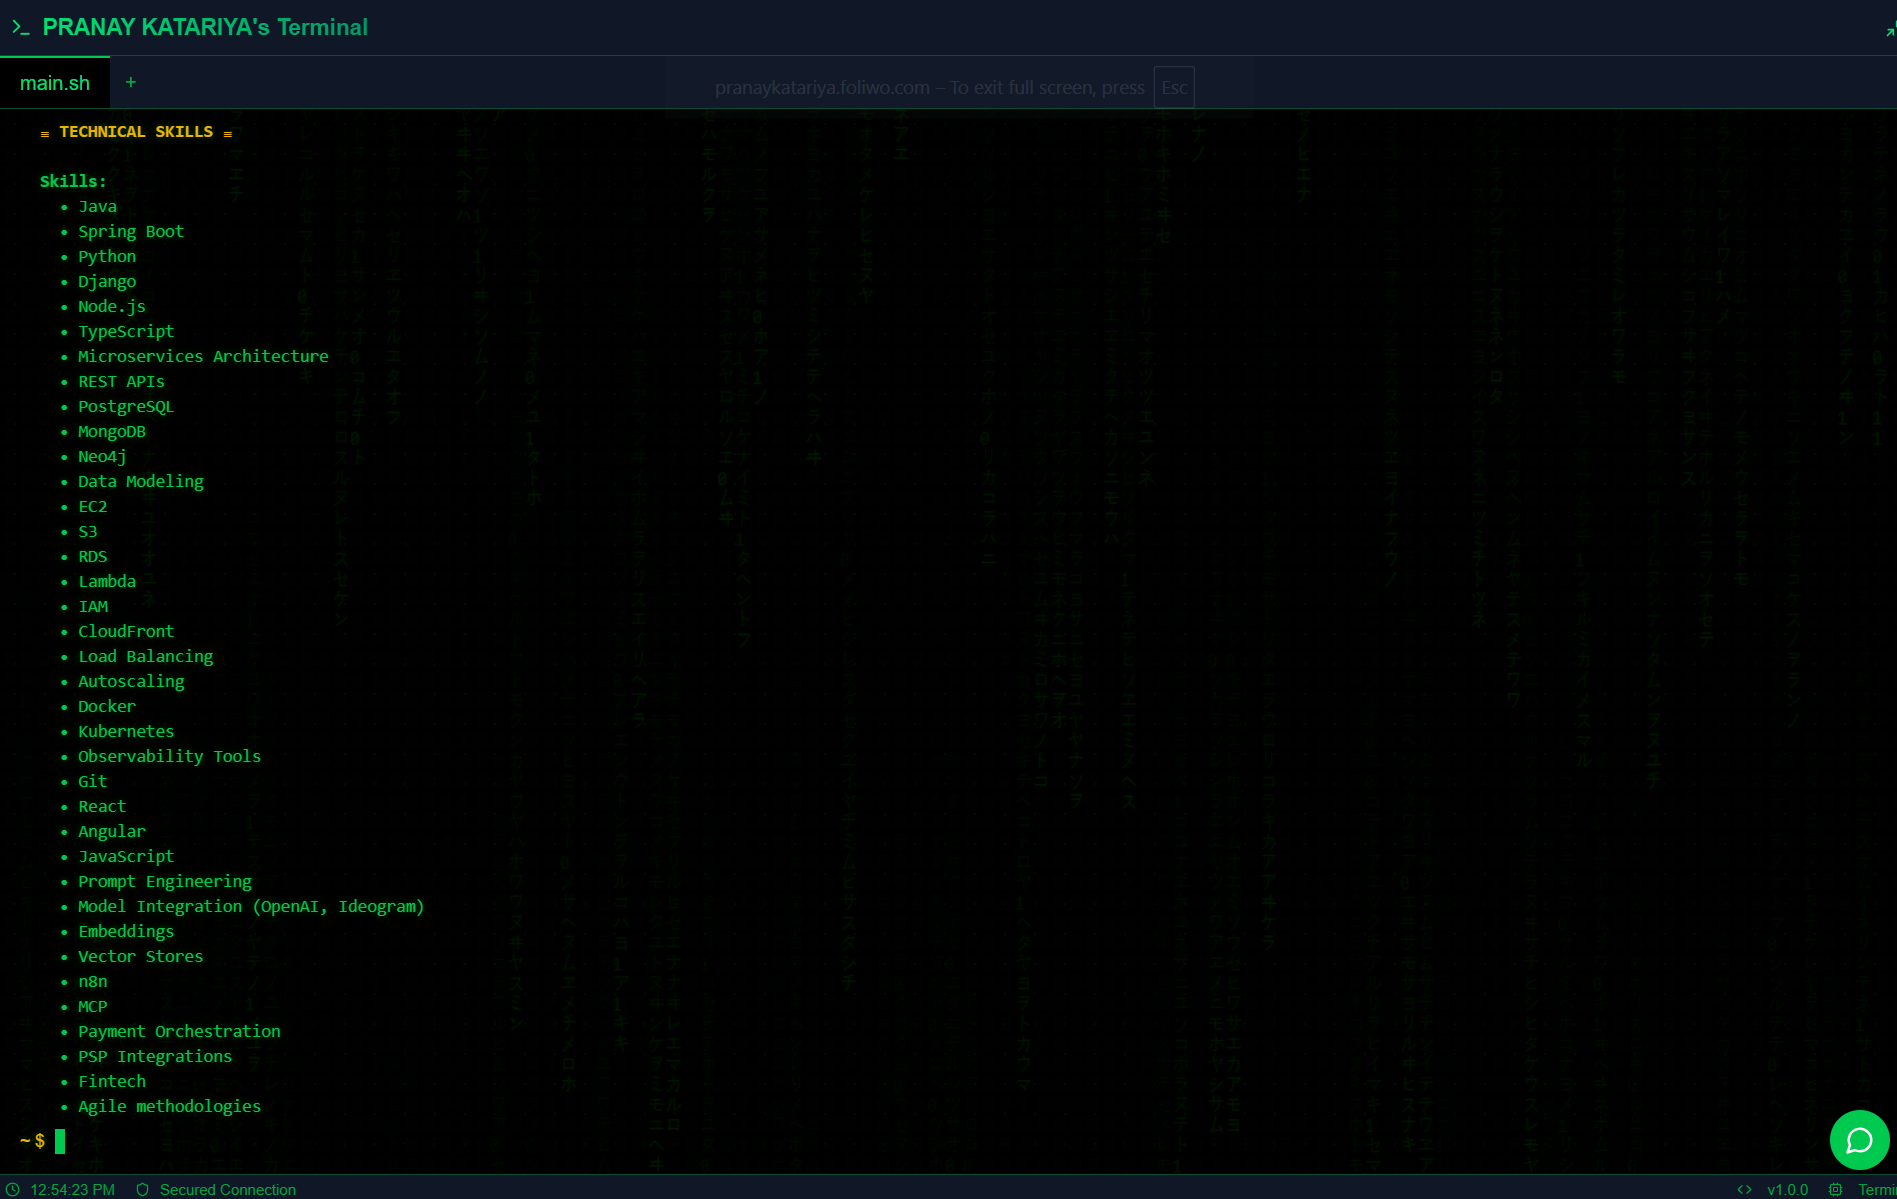
Task: Click the S3 entry
Action: [x=88, y=531]
